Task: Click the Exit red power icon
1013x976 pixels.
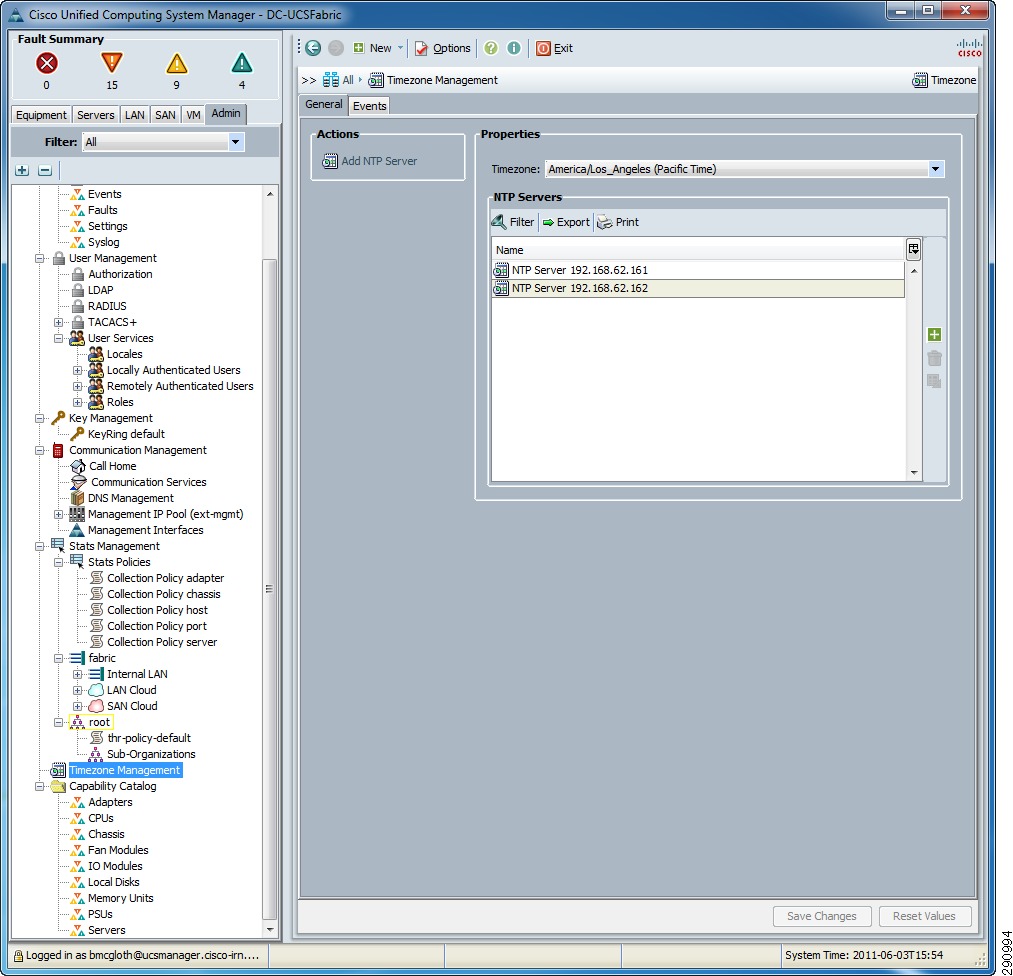Action: tap(543, 48)
